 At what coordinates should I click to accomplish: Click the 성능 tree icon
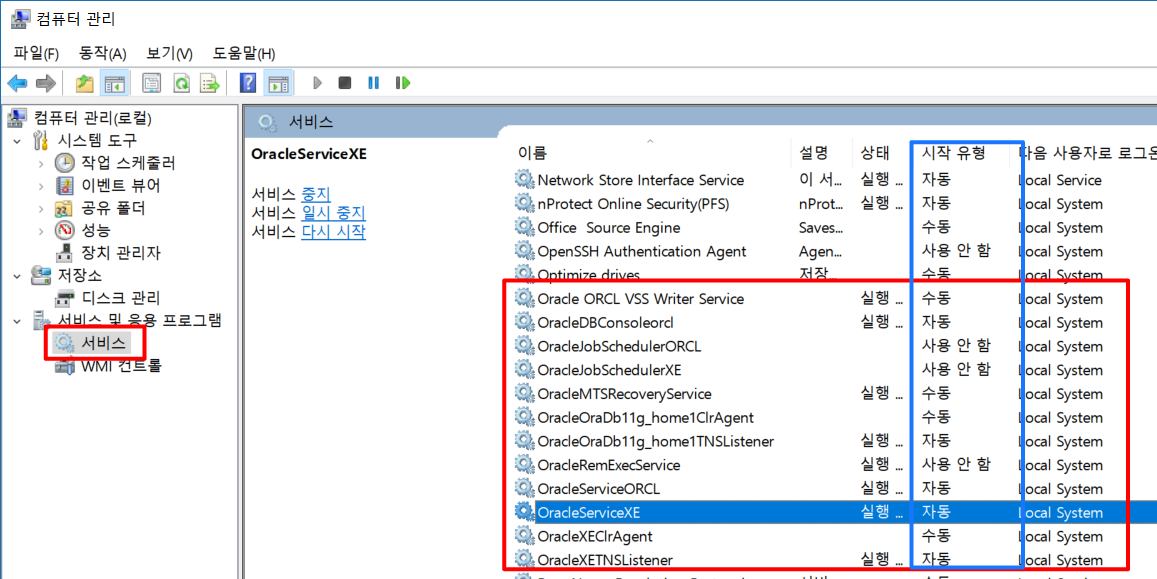pos(65,231)
